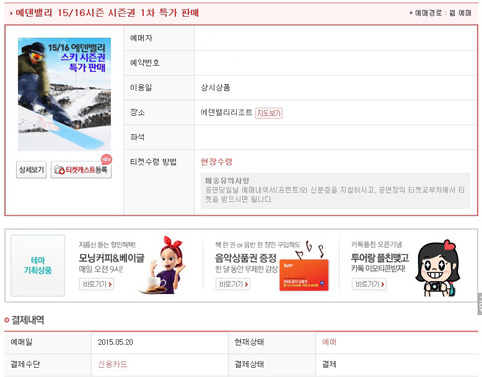
Task: Click the 예매경로 : 웹 예매 text
Action: click(x=440, y=13)
